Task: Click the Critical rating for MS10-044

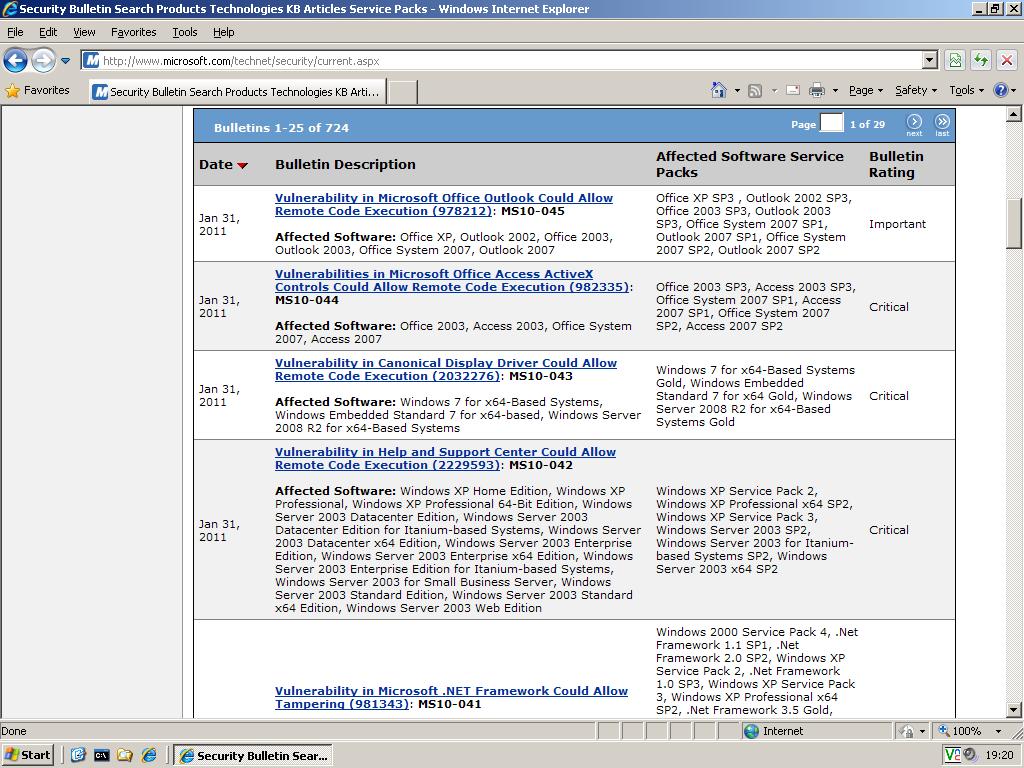Action: click(888, 307)
